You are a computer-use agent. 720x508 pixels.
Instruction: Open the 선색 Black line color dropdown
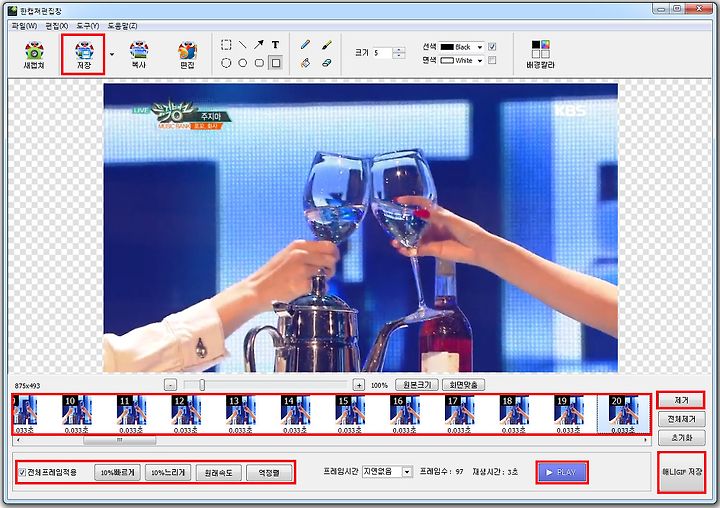click(x=479, y=47)
